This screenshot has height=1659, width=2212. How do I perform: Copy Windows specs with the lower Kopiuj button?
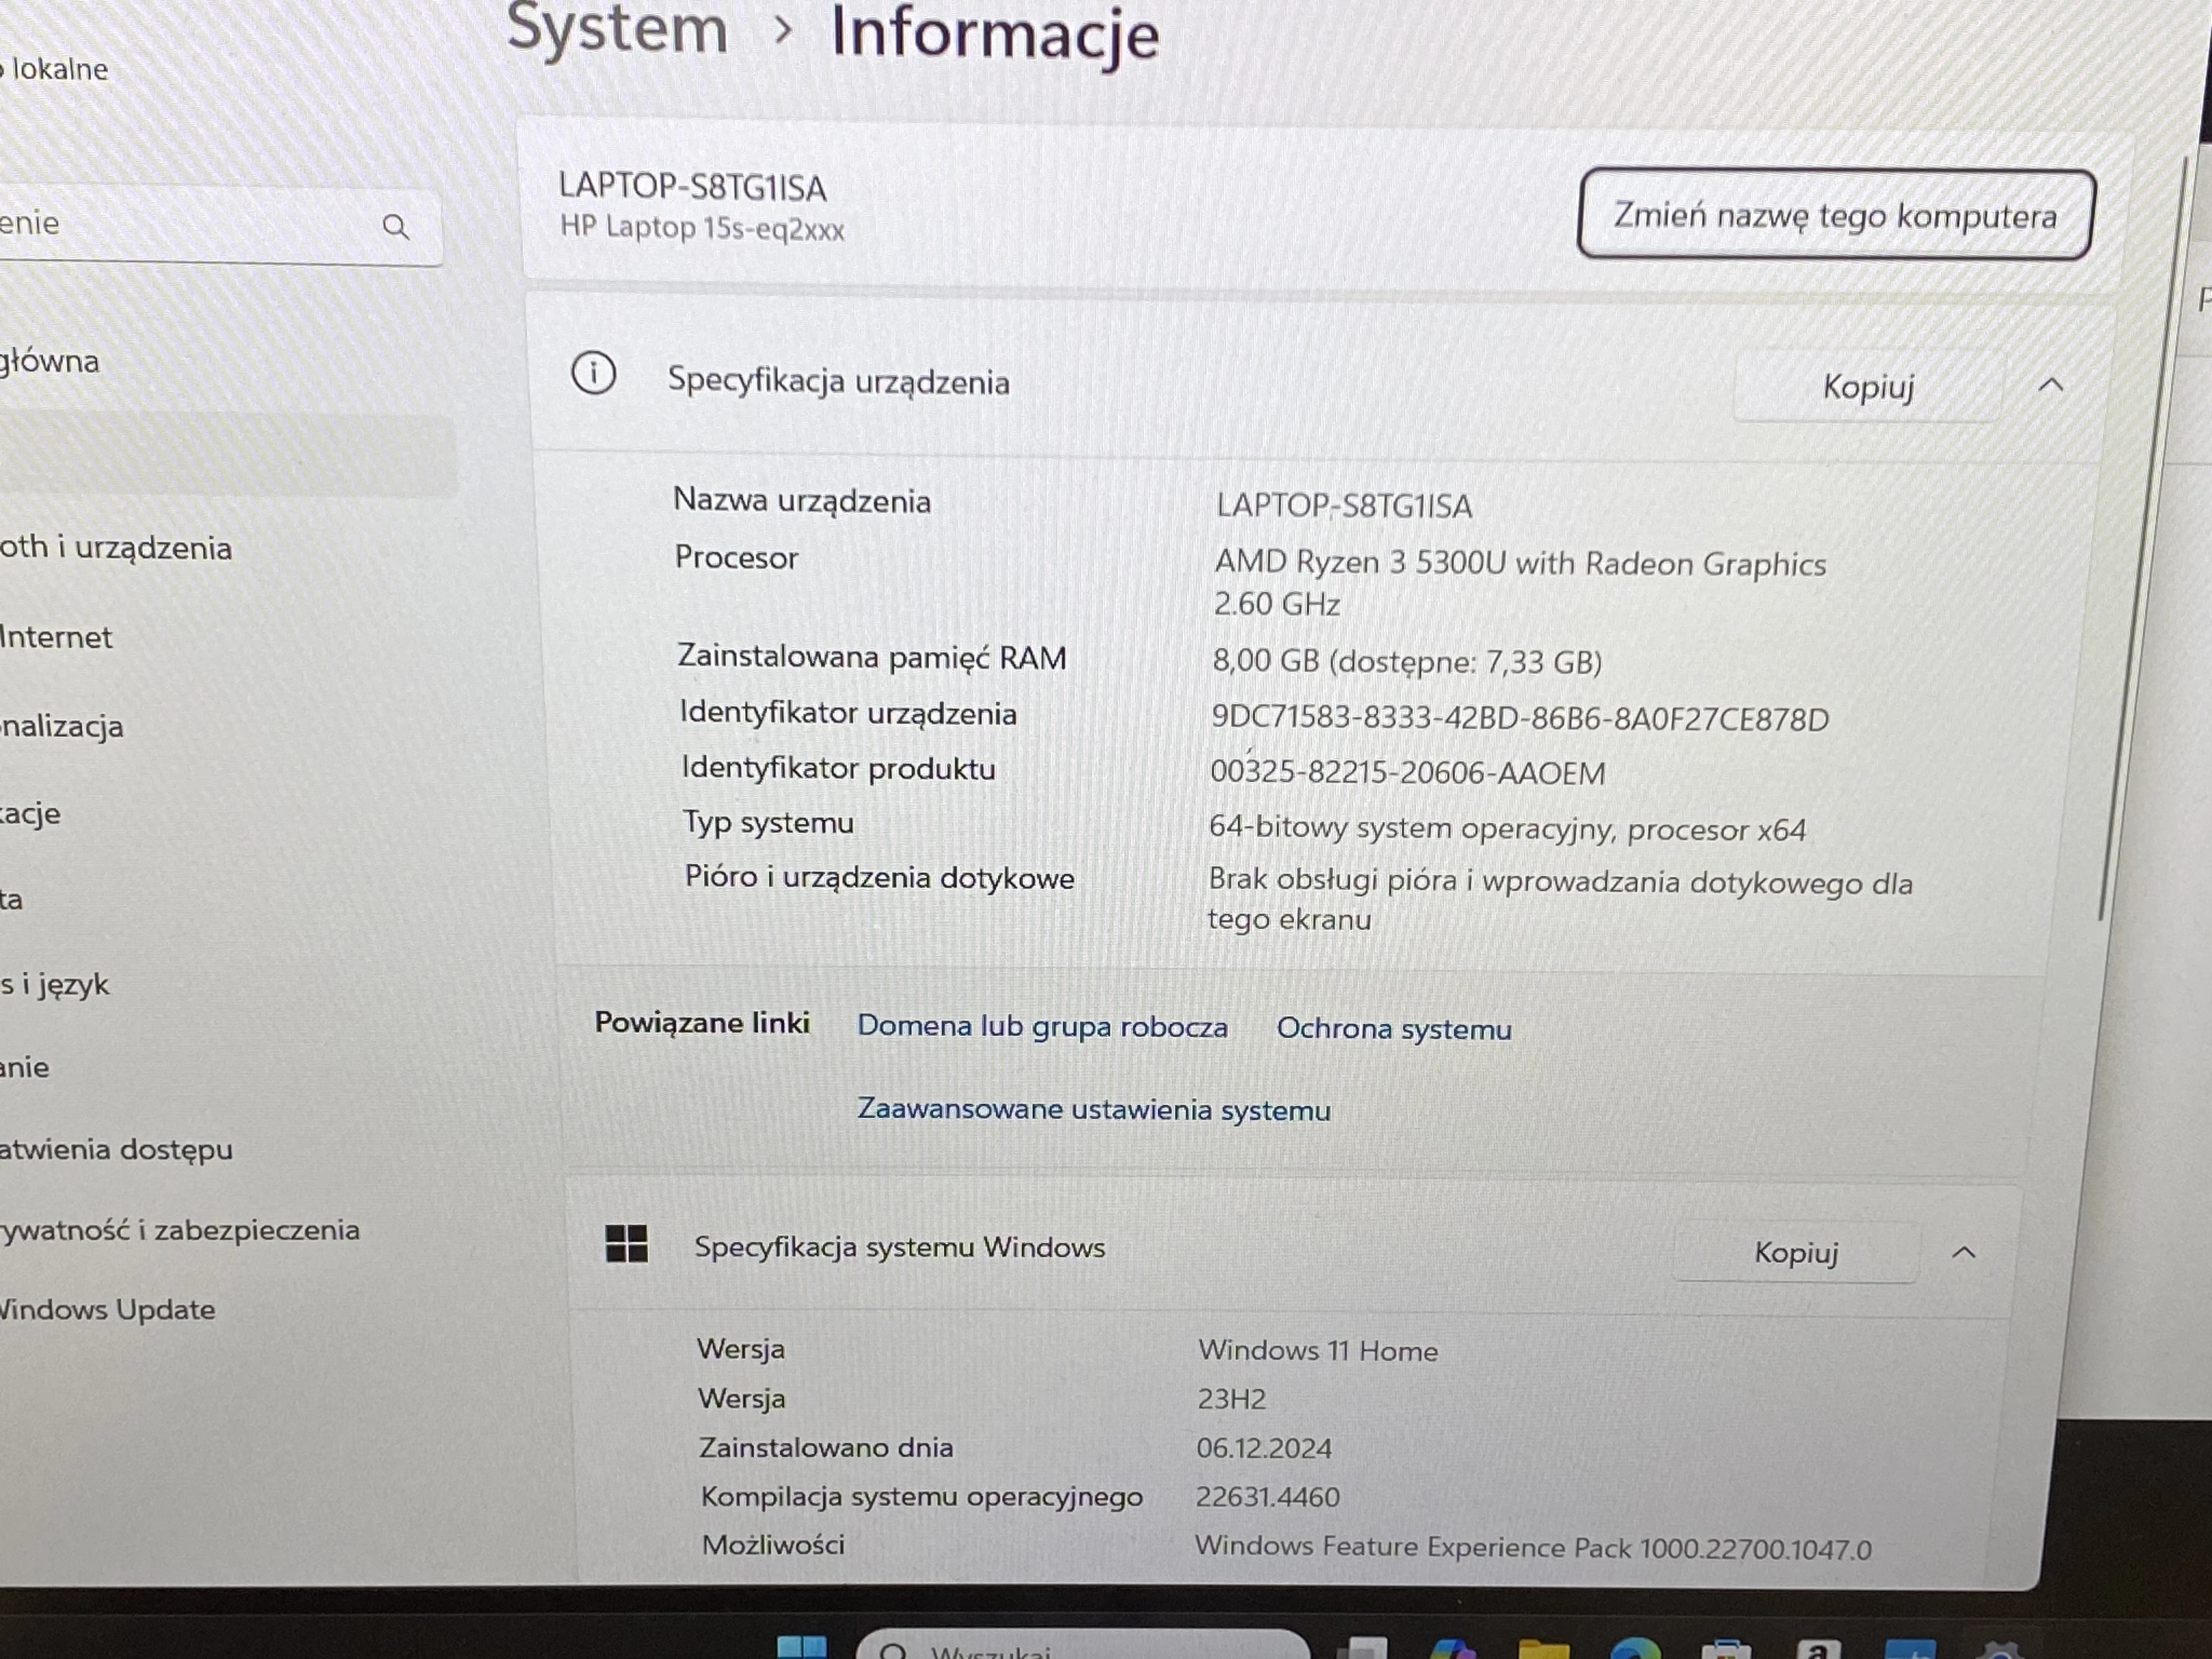coord(1796,1252)
